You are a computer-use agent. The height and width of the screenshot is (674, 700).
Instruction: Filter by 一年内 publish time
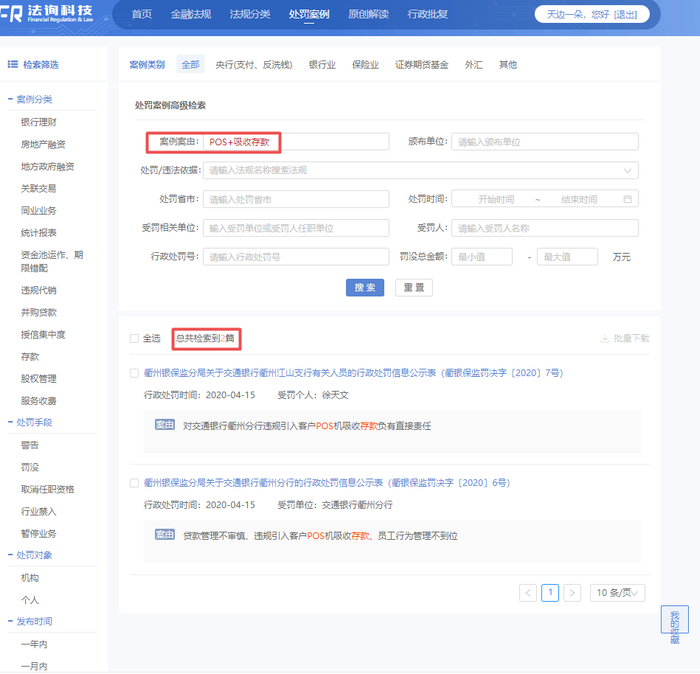click(34, 644)
